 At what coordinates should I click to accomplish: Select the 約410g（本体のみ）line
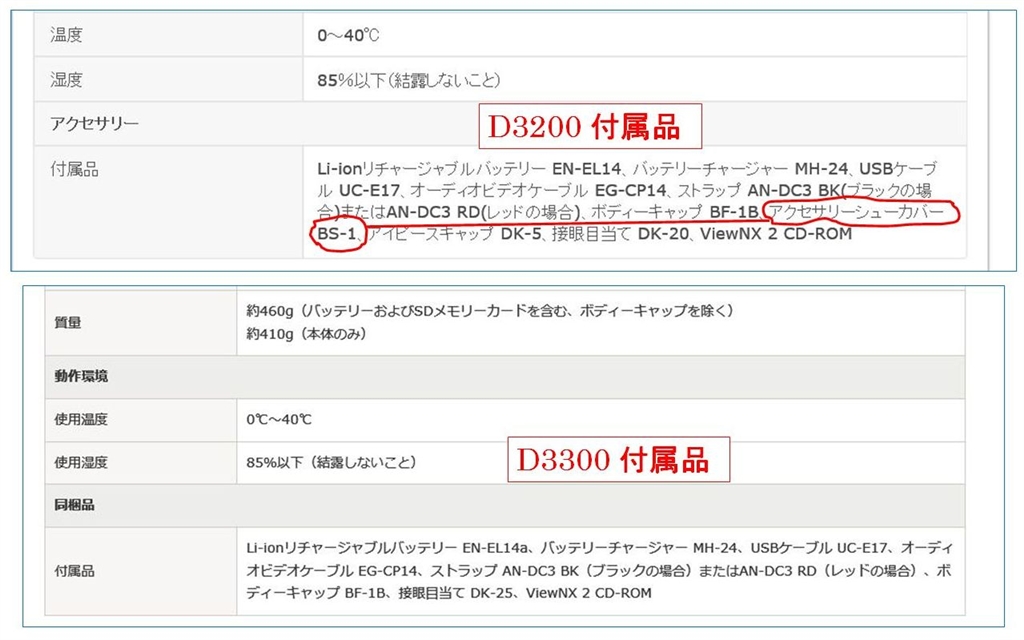(x=306, y=334)
